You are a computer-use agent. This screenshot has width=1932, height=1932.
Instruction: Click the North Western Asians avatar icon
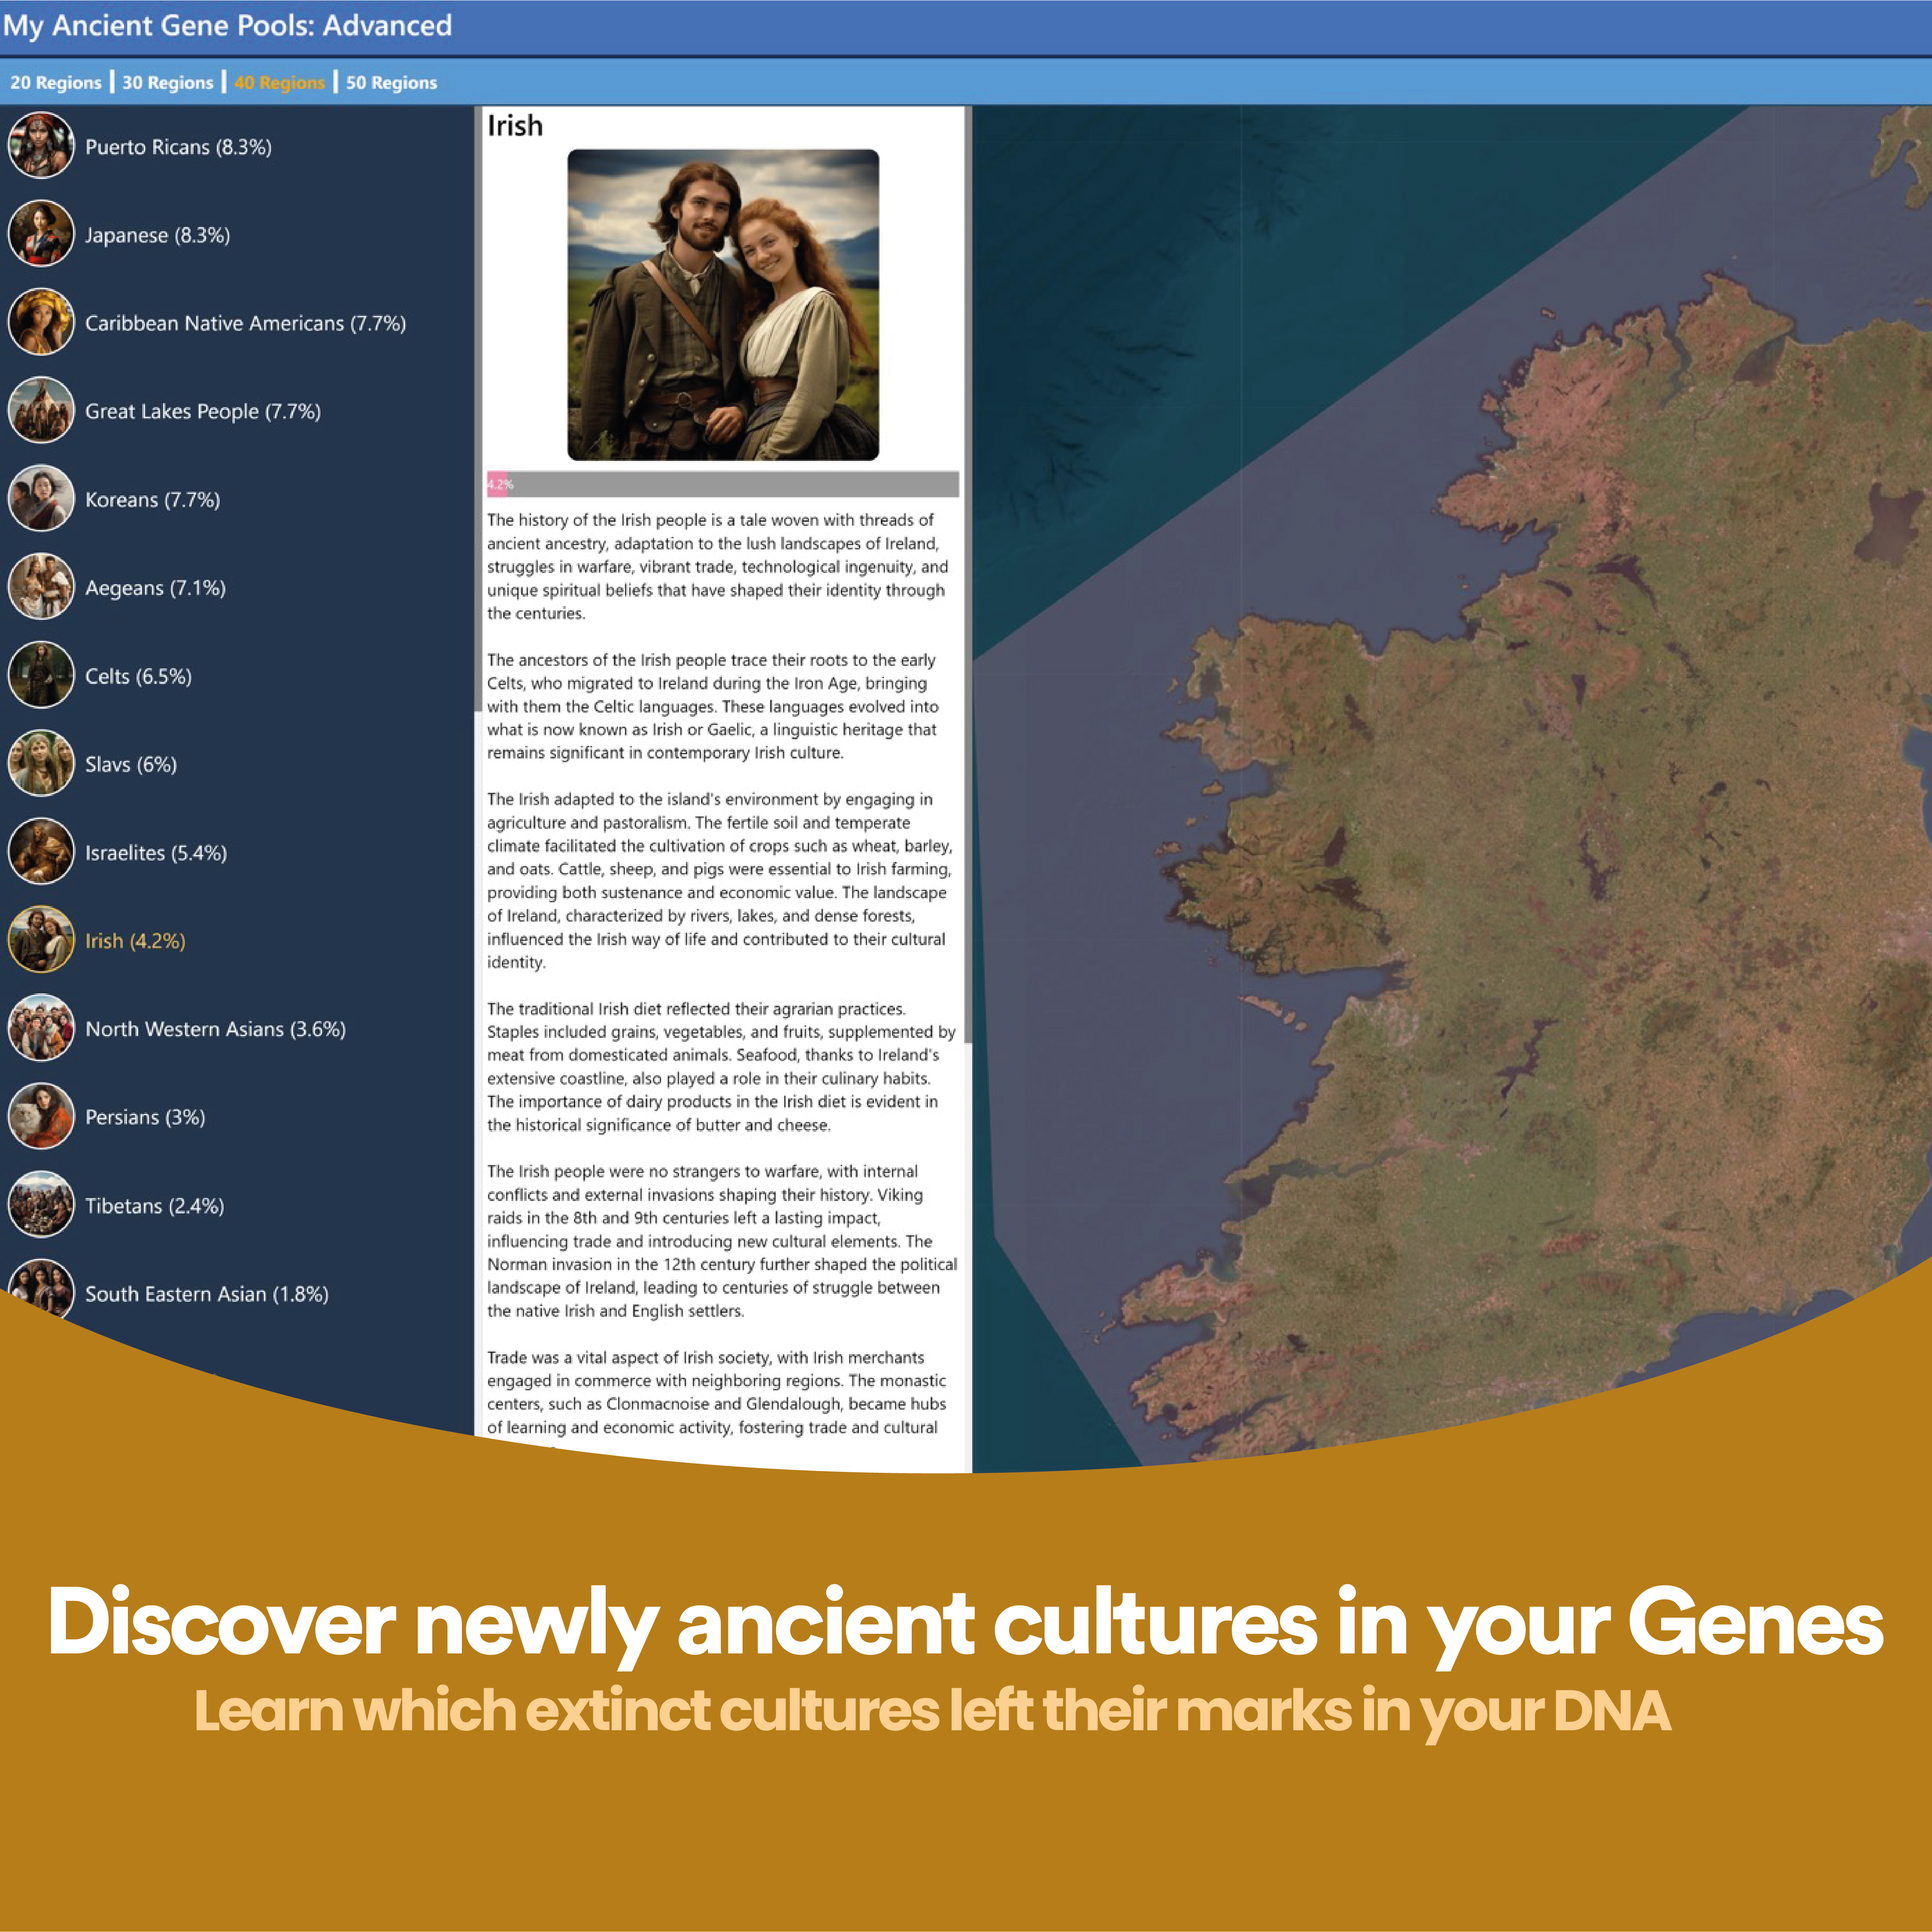point(41,1028)
